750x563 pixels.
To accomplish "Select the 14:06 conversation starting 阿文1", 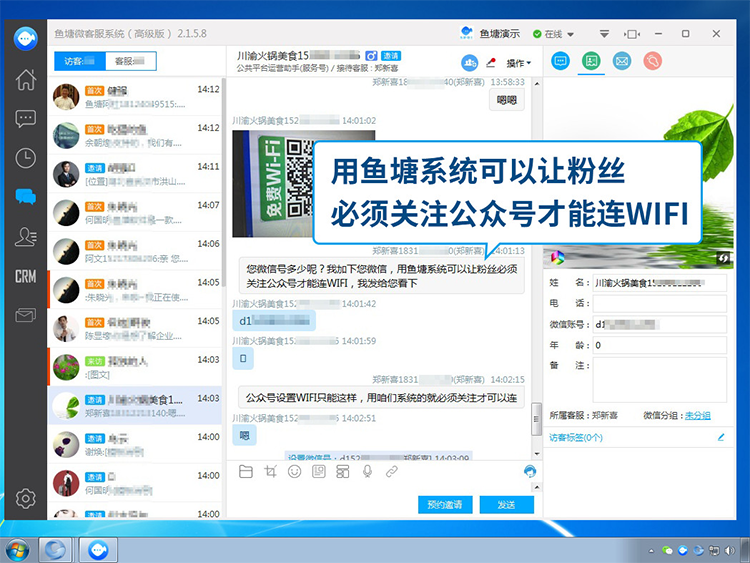I will (x=136, y=251).
